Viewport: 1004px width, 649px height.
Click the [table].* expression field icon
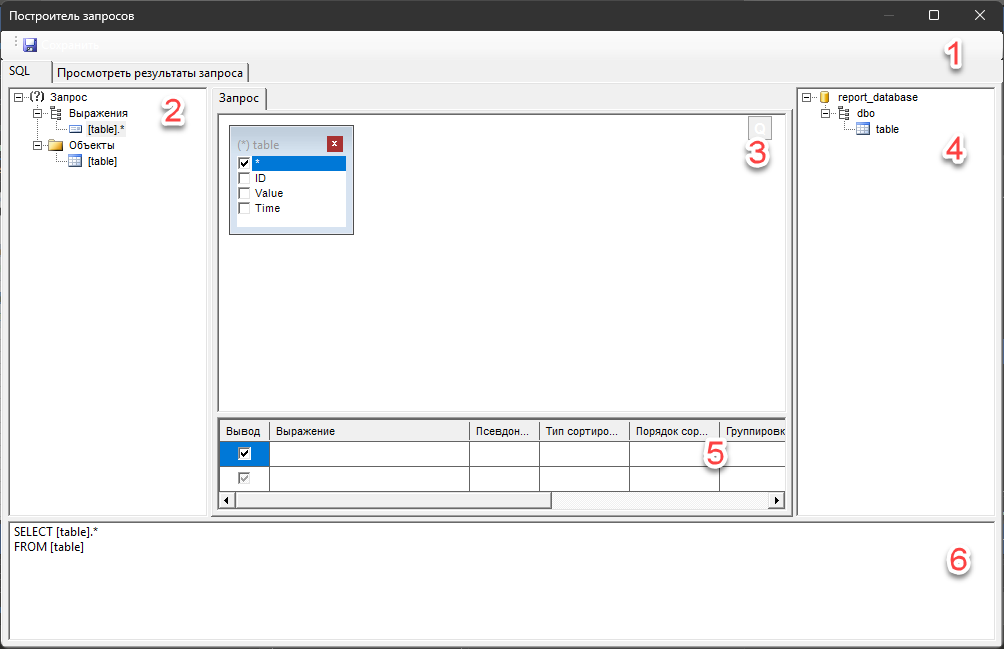[76, 129]
